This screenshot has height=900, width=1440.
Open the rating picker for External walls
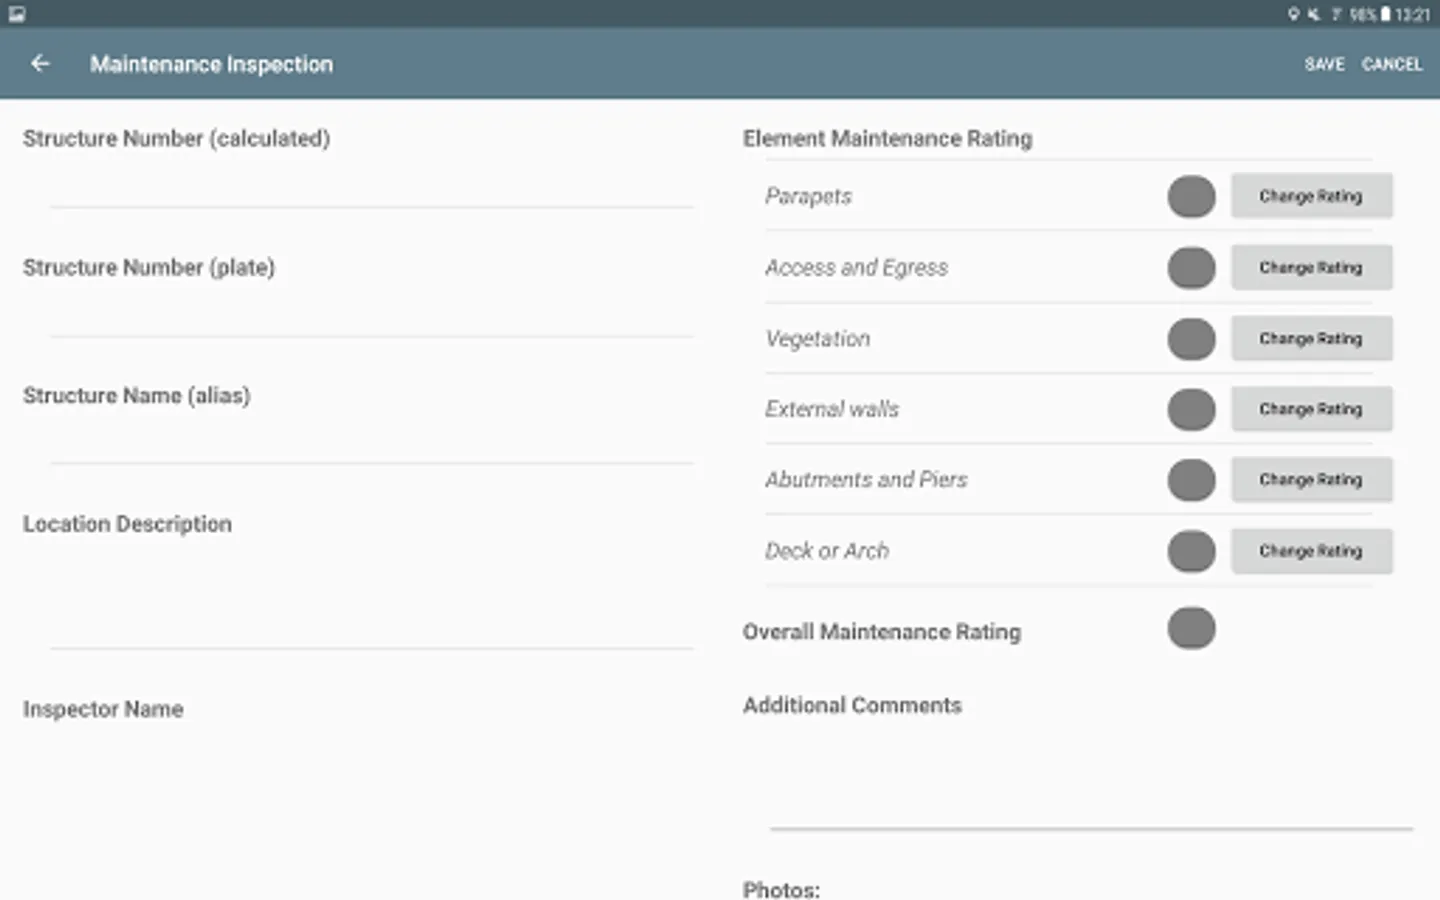click(x=1311, y=409)
